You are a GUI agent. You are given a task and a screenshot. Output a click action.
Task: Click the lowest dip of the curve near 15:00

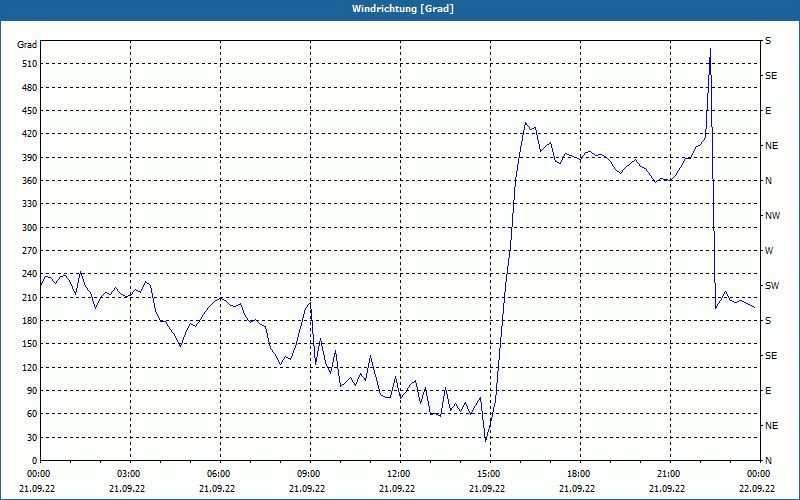click(x=486, y=441)
